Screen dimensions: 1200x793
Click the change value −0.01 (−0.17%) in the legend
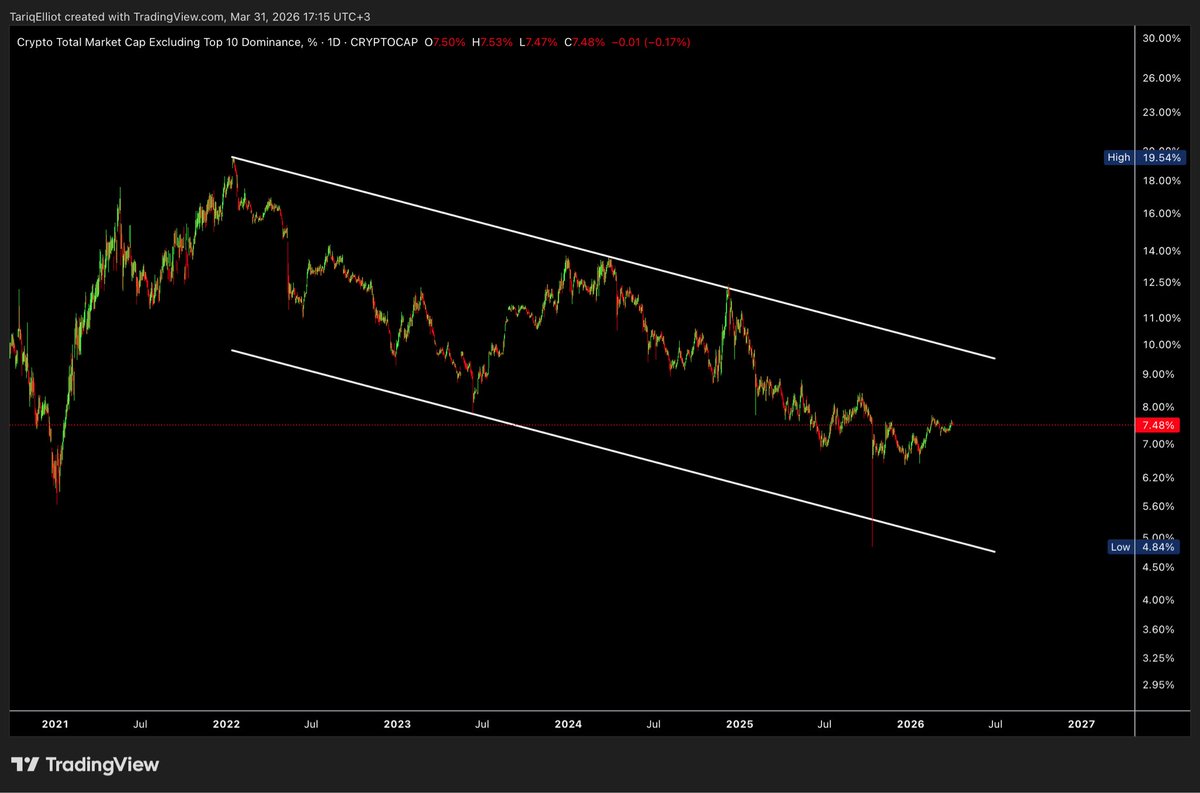tap(651, 42)
